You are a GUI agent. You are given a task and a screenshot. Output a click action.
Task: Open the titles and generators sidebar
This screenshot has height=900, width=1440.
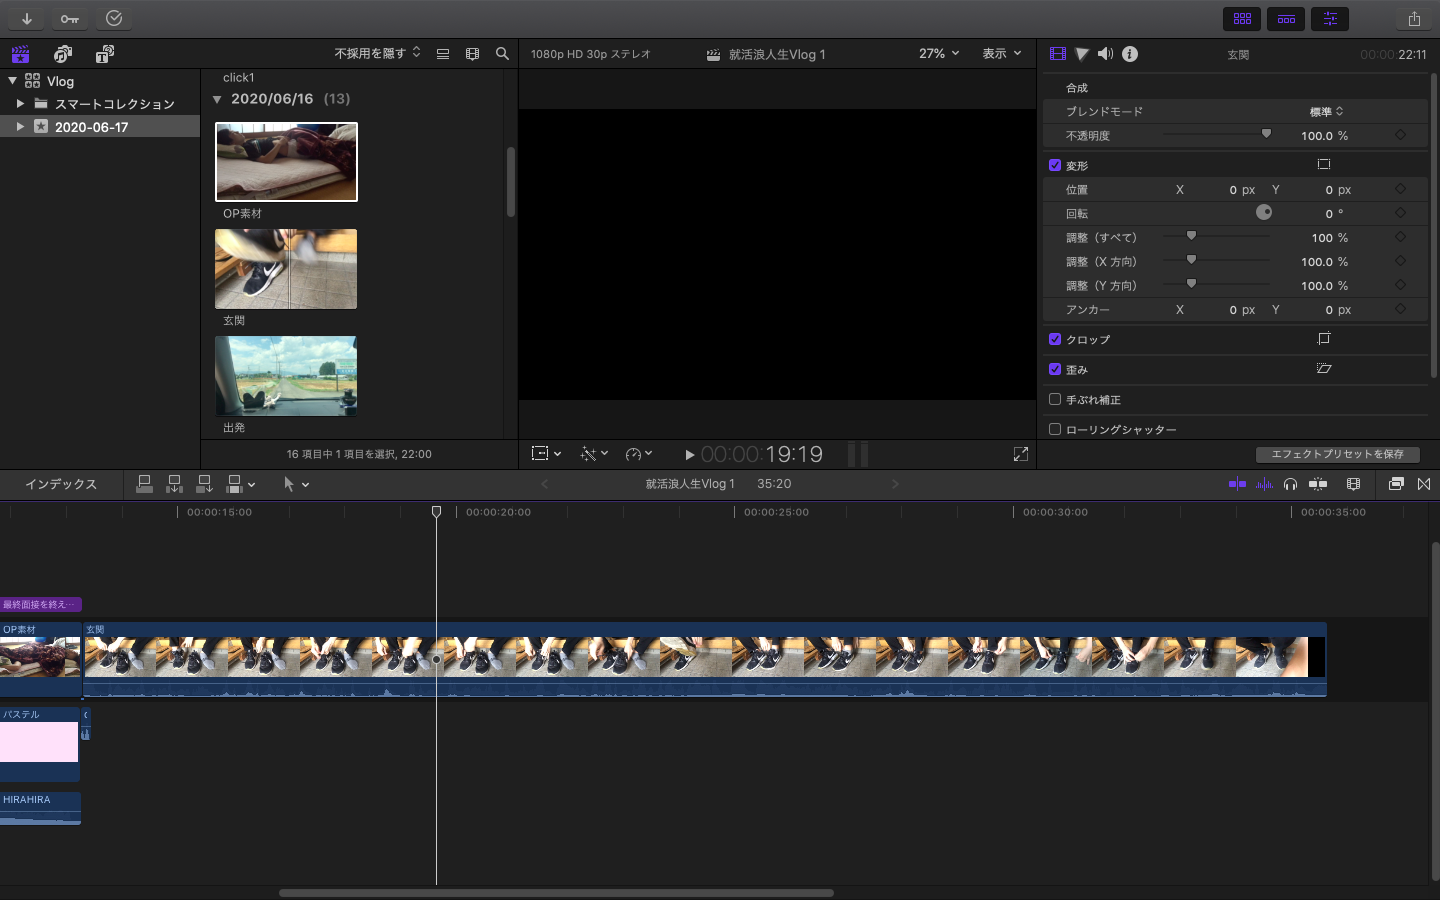pos(104,54)
